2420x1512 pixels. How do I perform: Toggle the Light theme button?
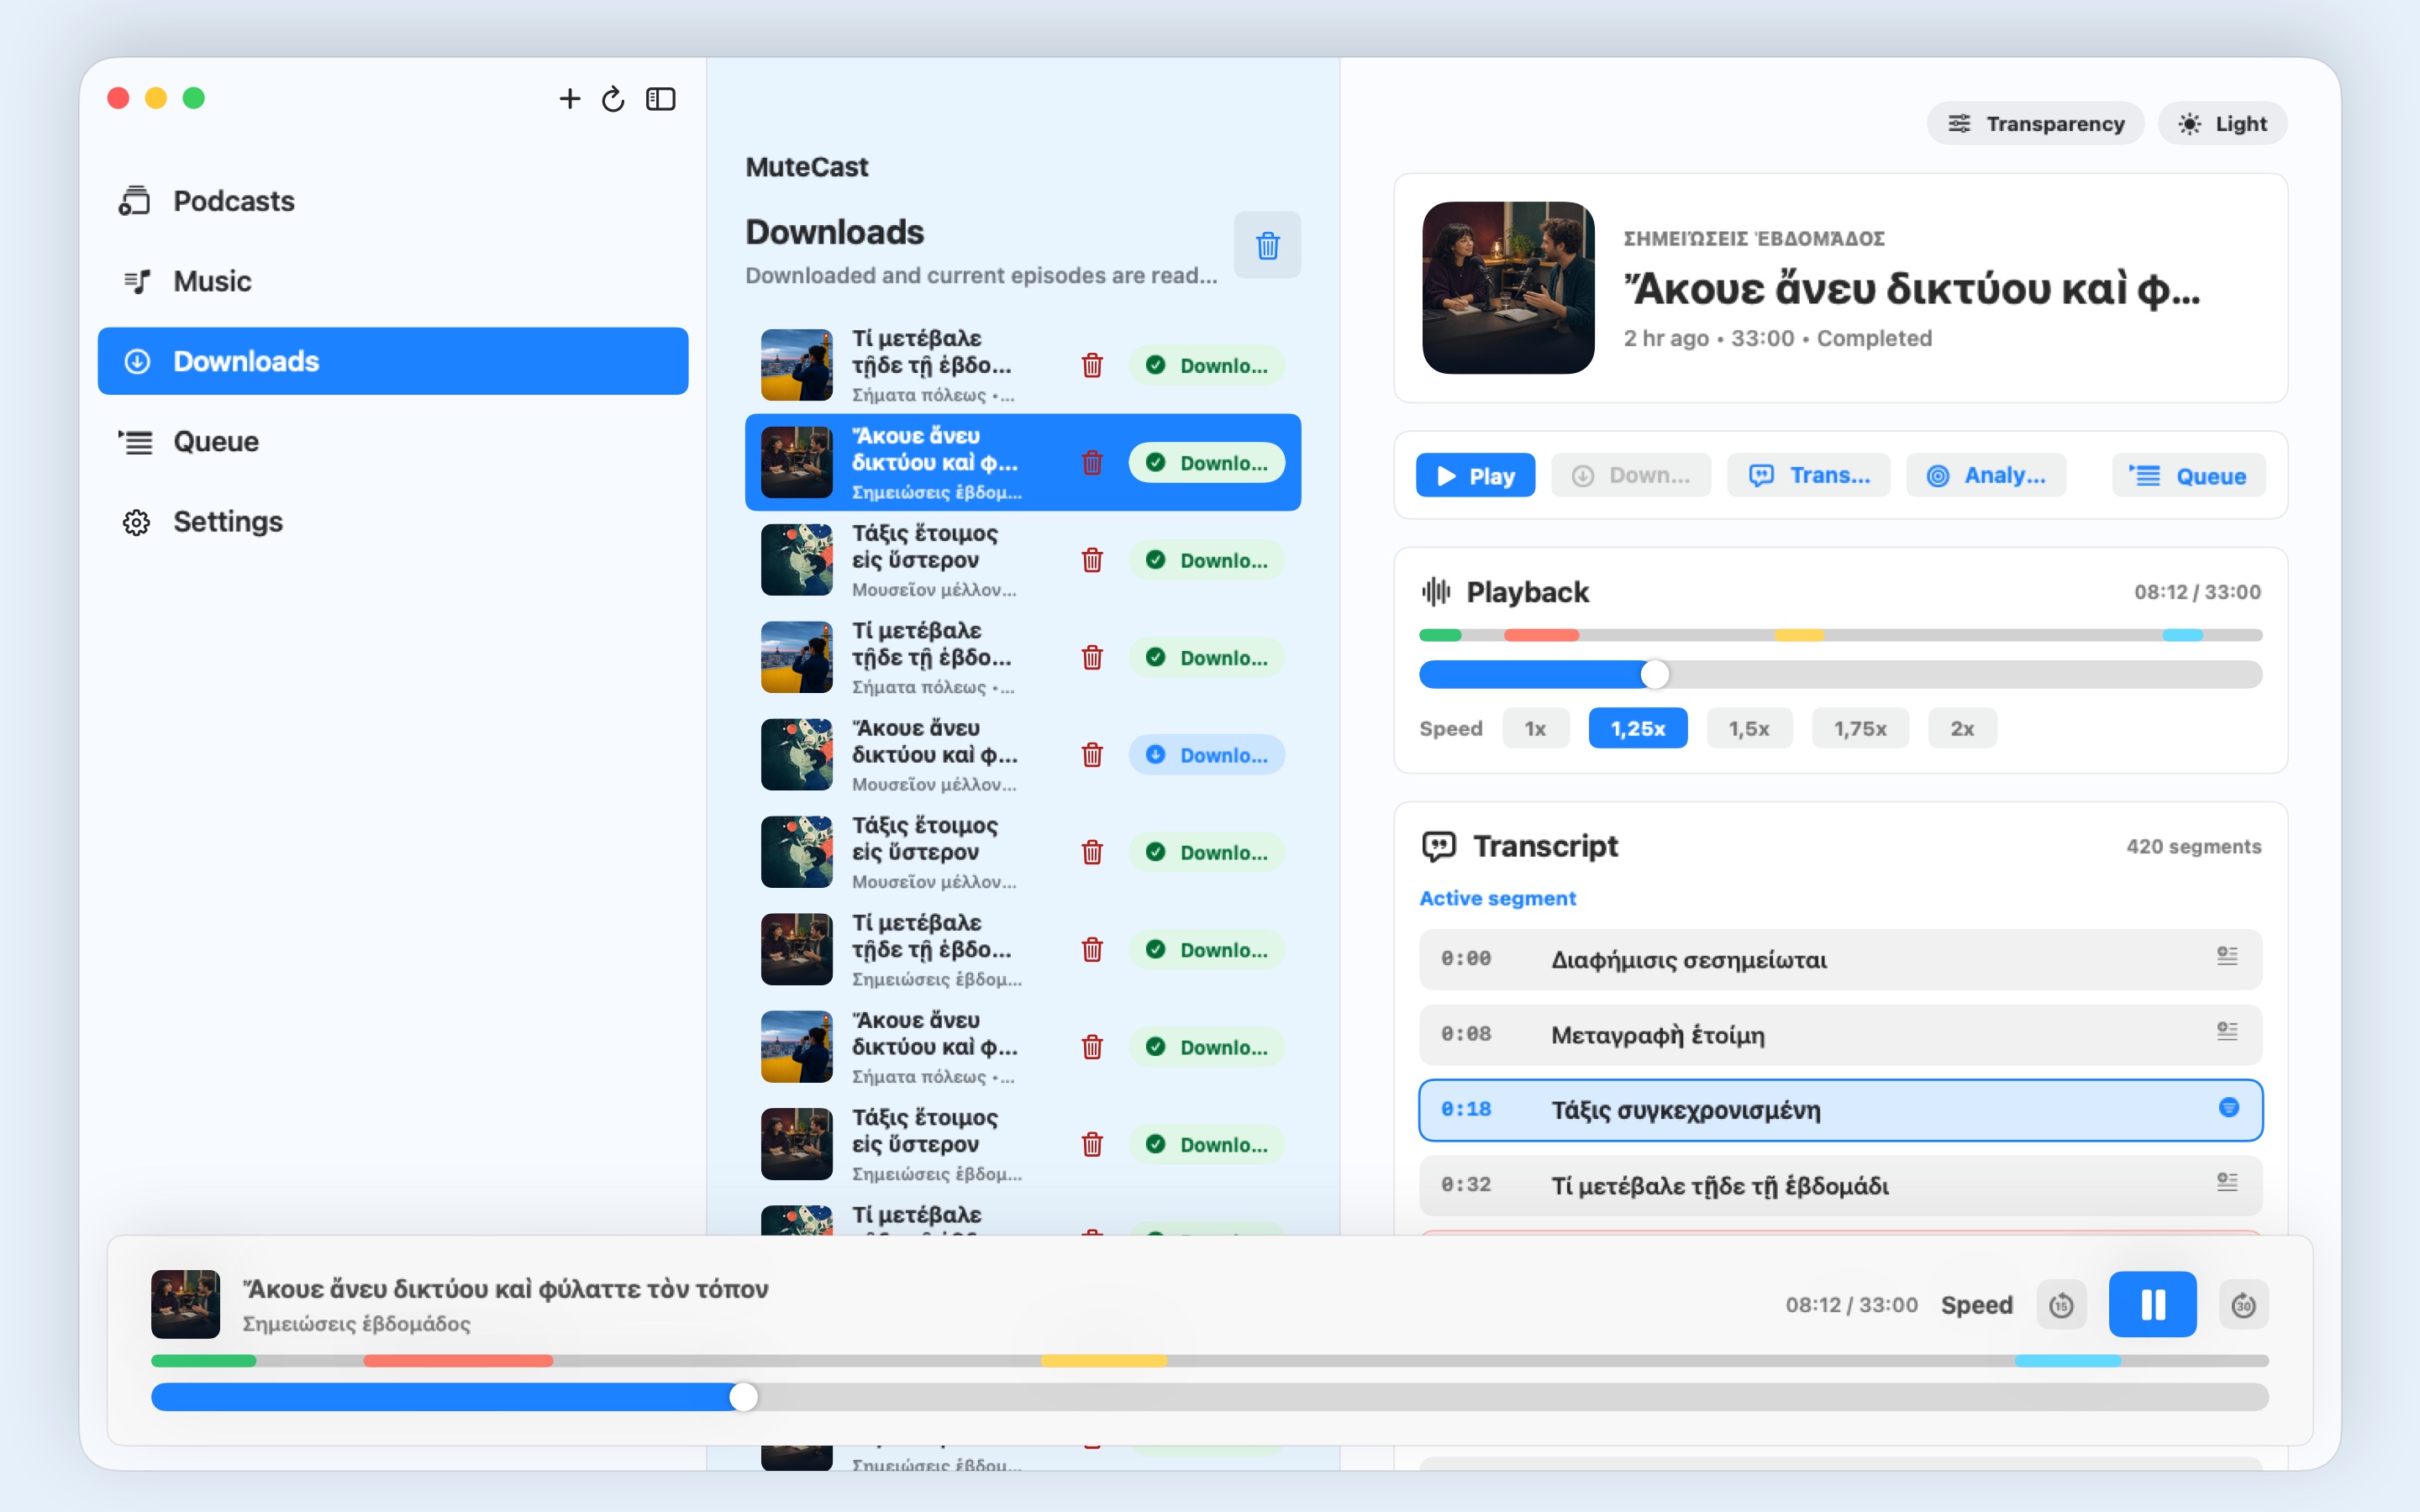pos(2222,123)
